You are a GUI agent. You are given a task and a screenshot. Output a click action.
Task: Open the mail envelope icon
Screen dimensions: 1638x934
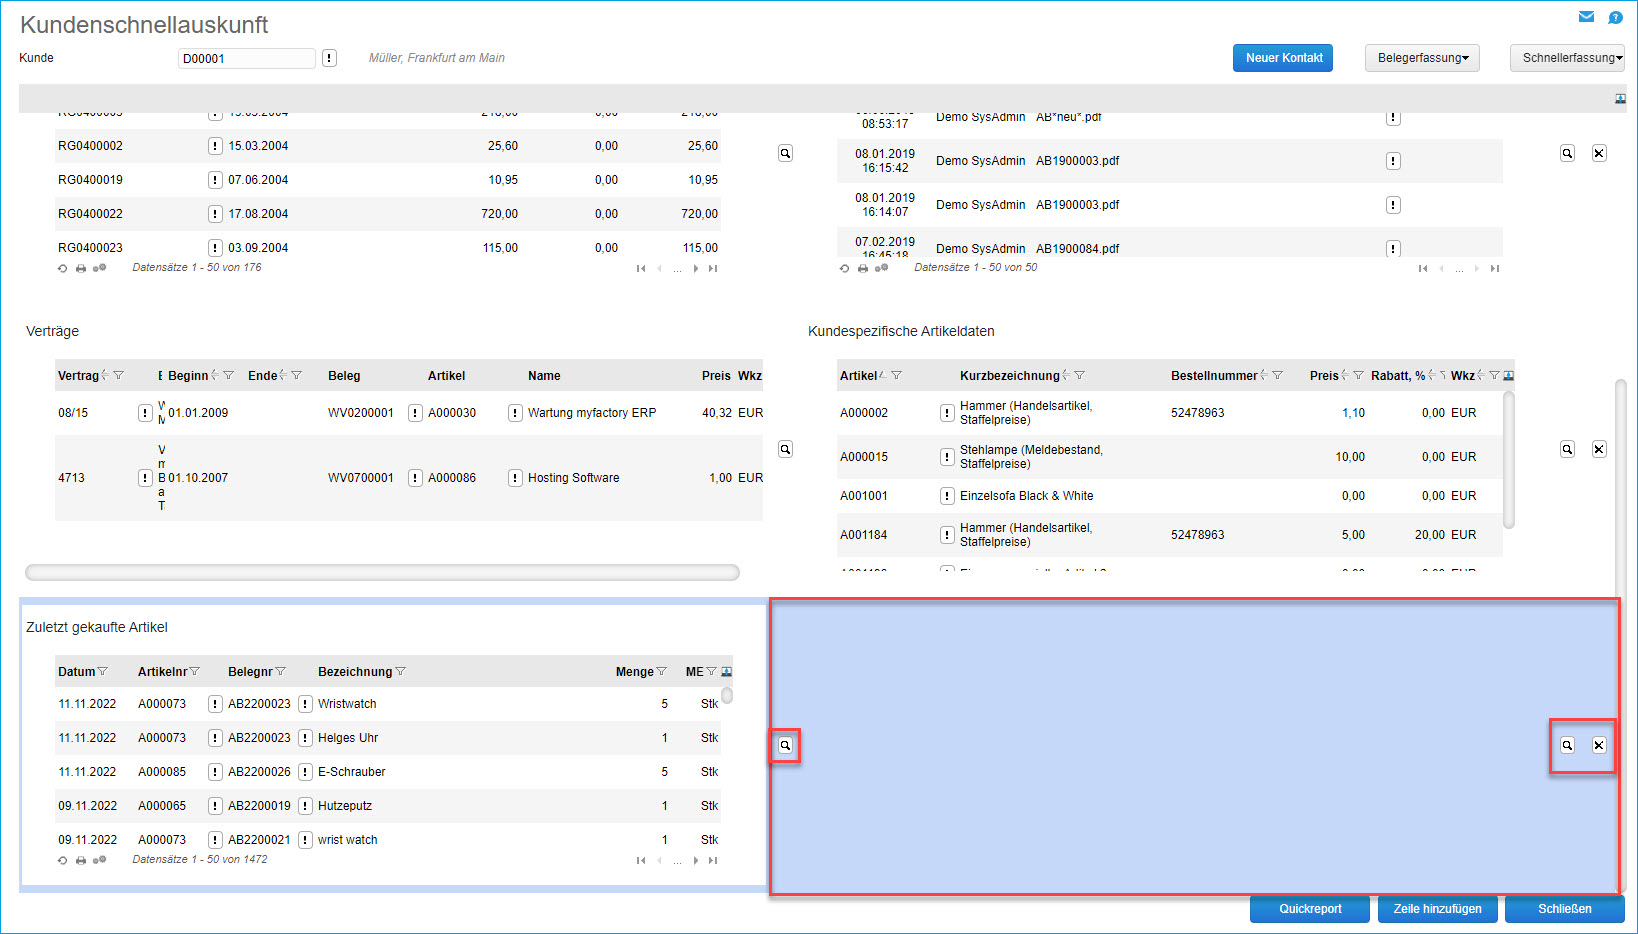click(x=1586, y=16)
